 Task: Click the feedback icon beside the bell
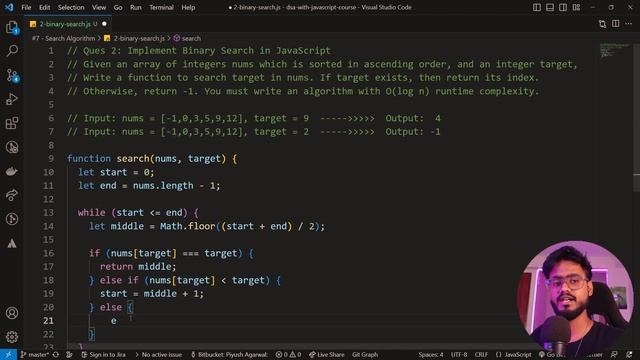point(614,355)
